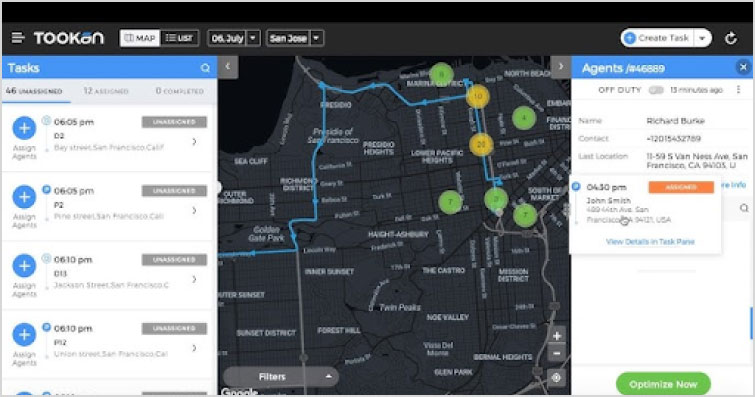
Task: Click Unassigned badge on task D13
Action: pyautogui.click(x=174, y=260)
